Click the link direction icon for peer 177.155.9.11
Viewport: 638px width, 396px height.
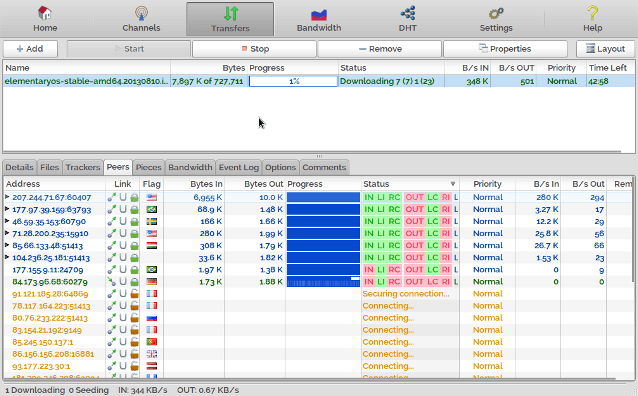coord(111,269)
